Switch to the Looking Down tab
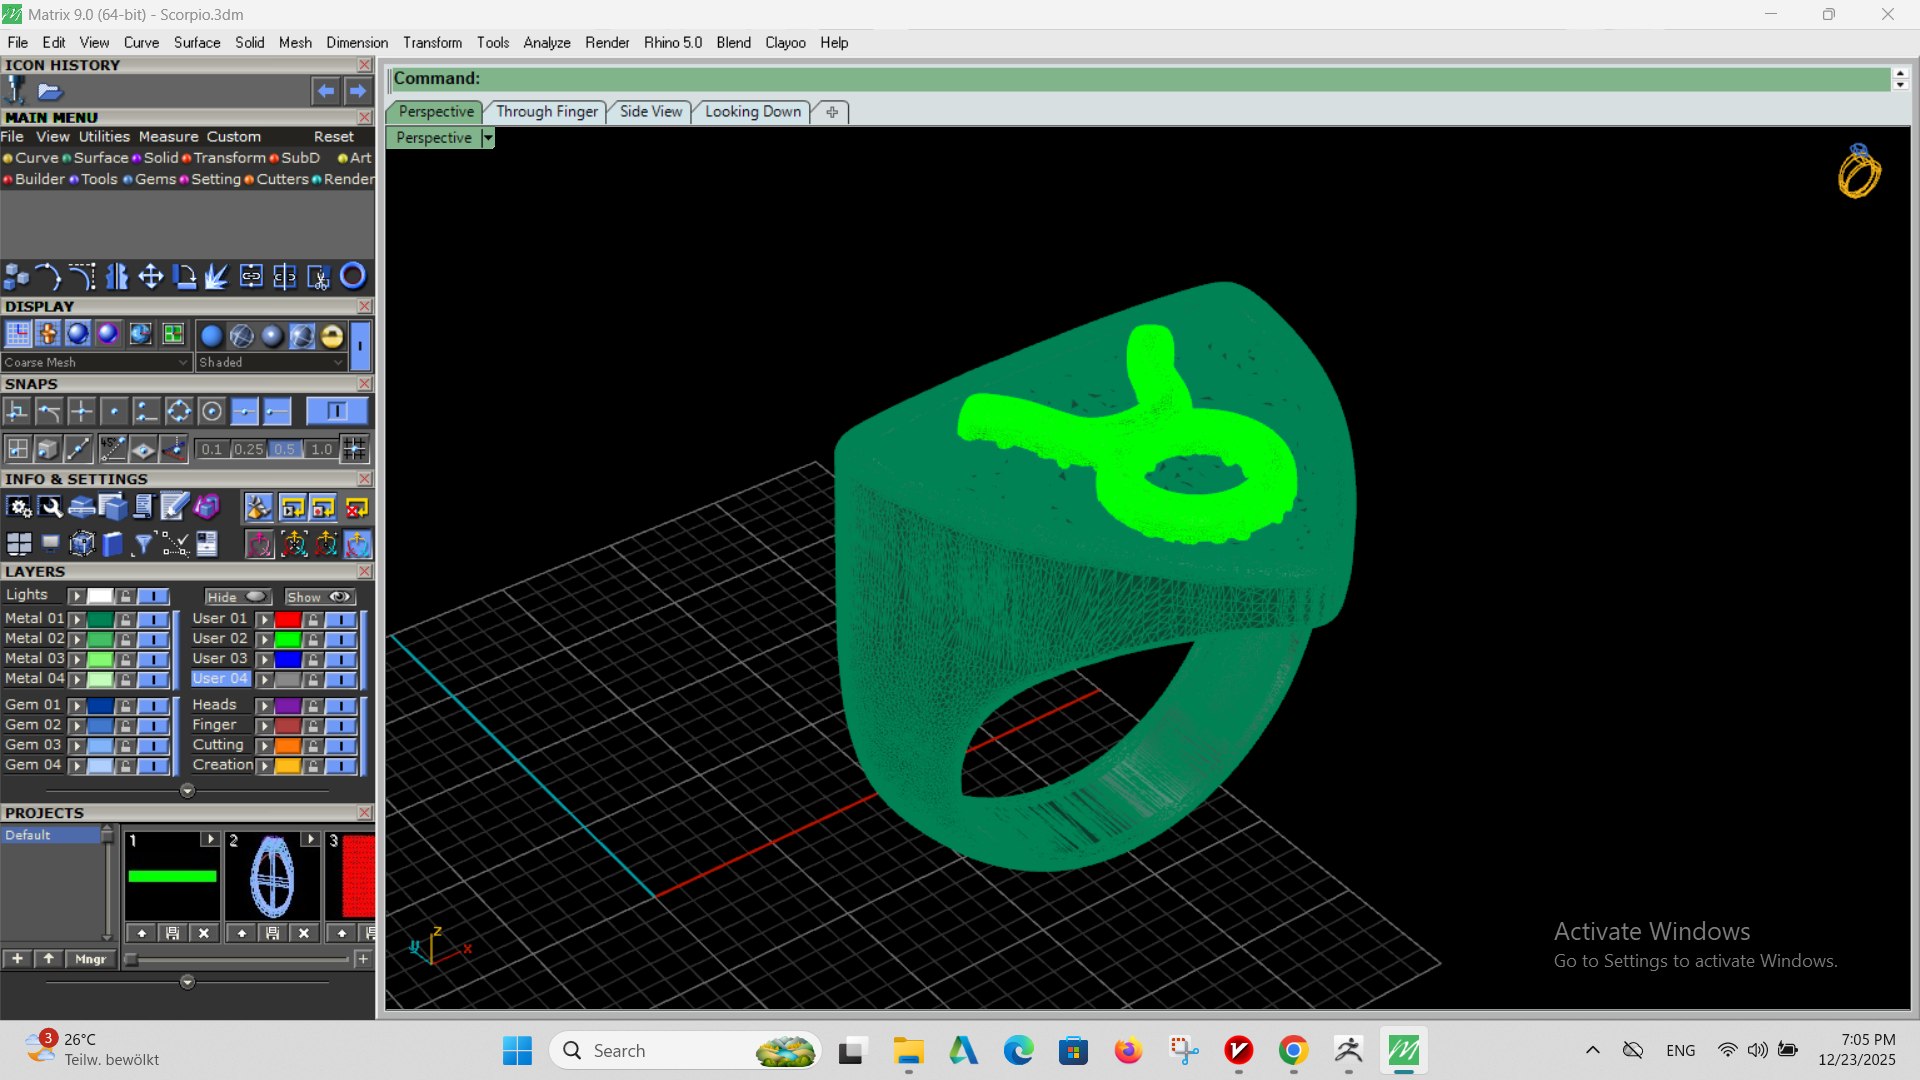The image size is (1920, 1080). 753,111
